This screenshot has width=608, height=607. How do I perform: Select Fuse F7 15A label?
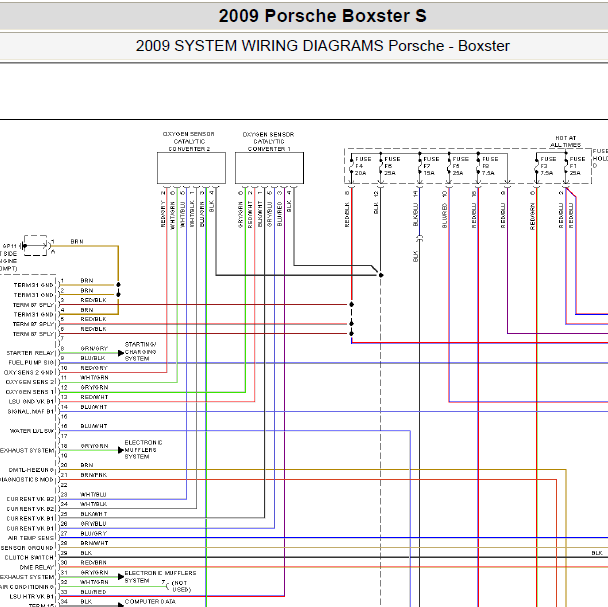(x=431, y=166)
